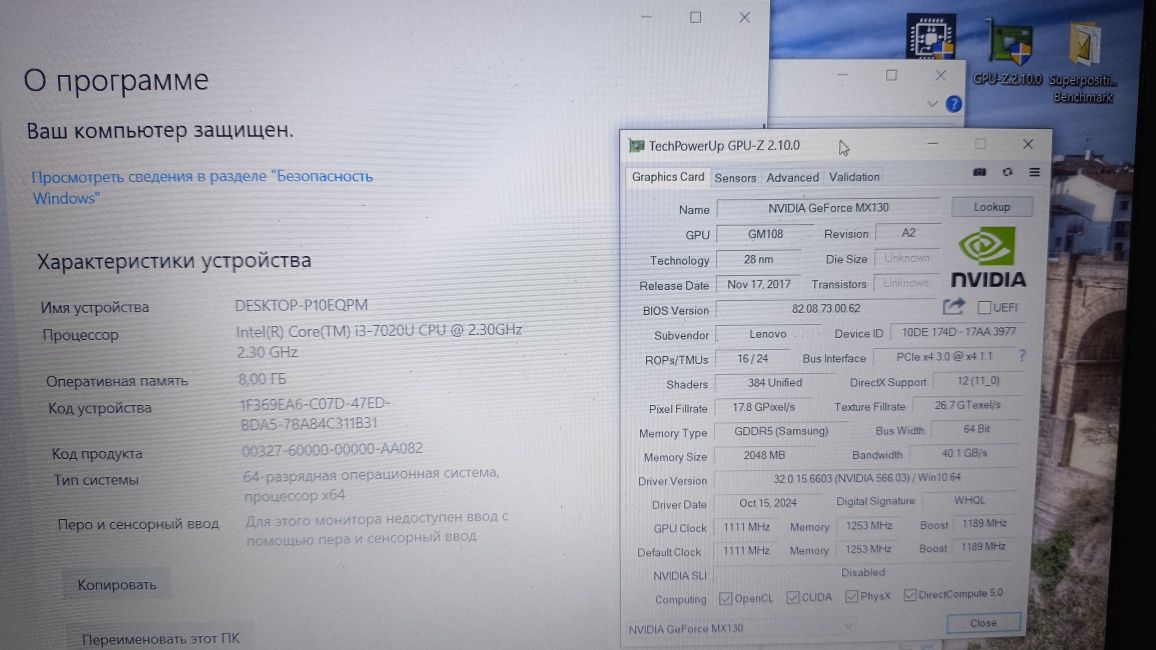
Task: Toggle the OpenCL checkbox
Action: (x=725, y=598)
